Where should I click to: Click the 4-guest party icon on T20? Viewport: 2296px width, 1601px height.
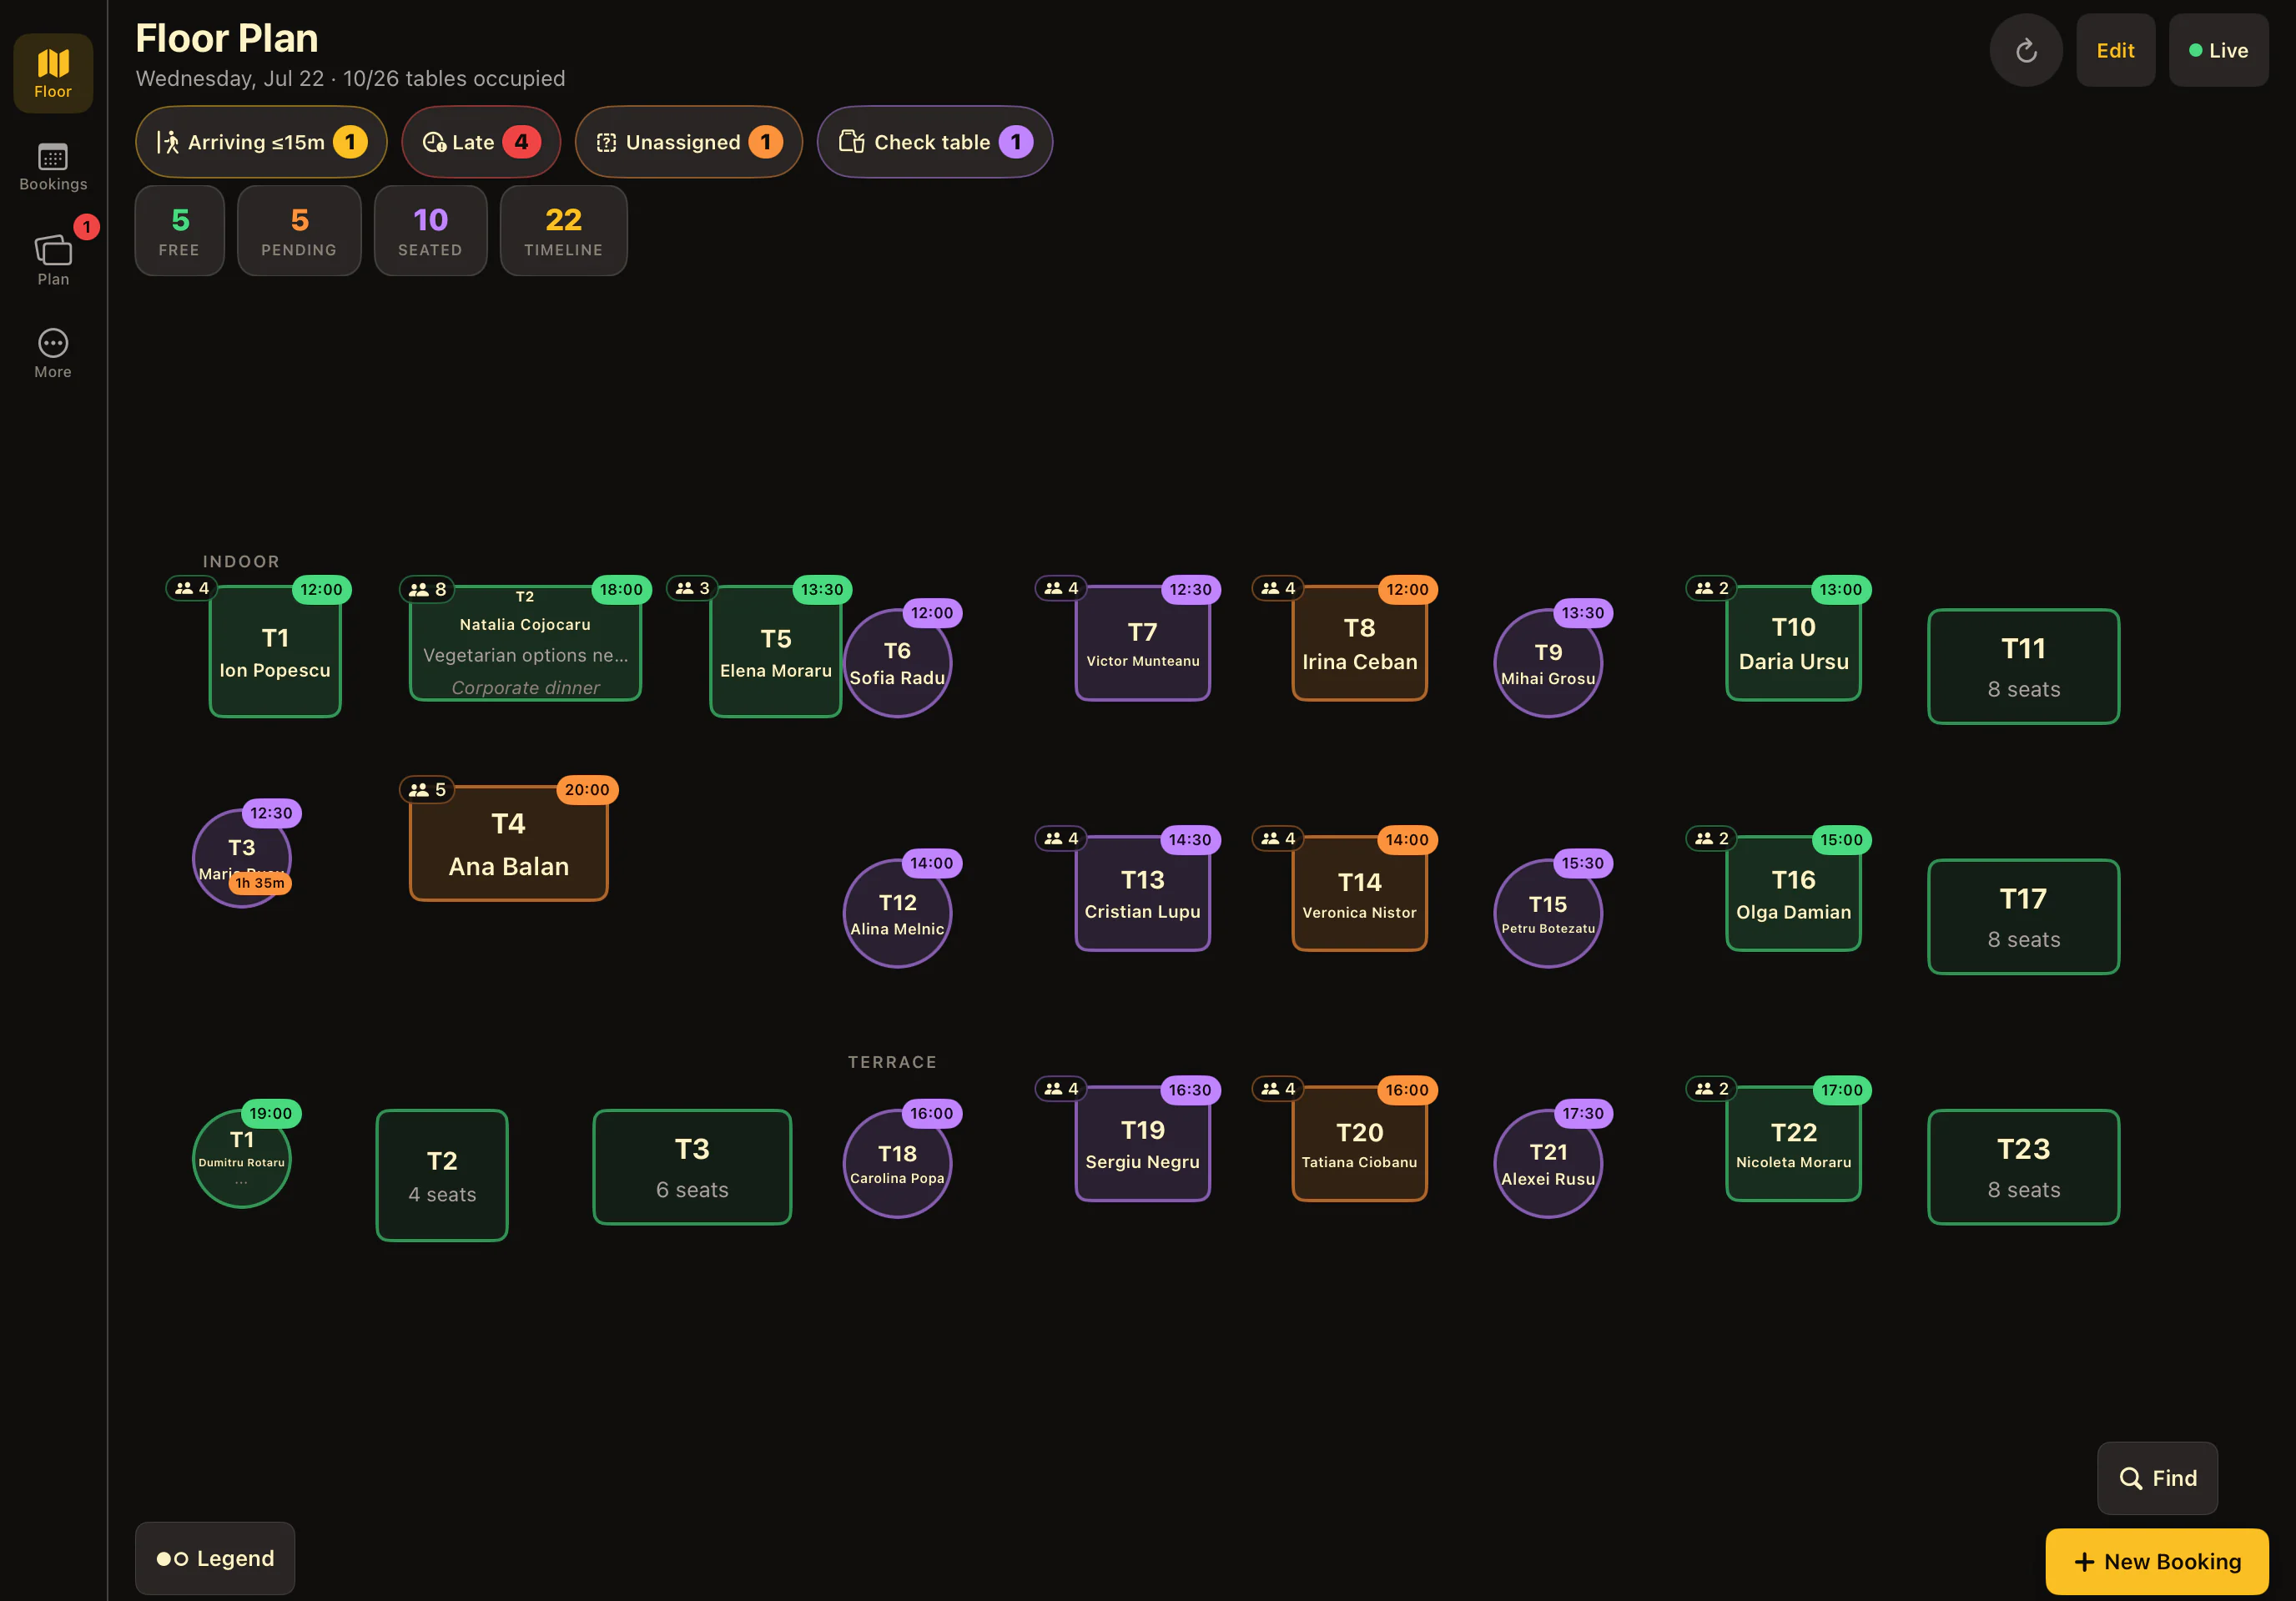tap(1278, 1088)
